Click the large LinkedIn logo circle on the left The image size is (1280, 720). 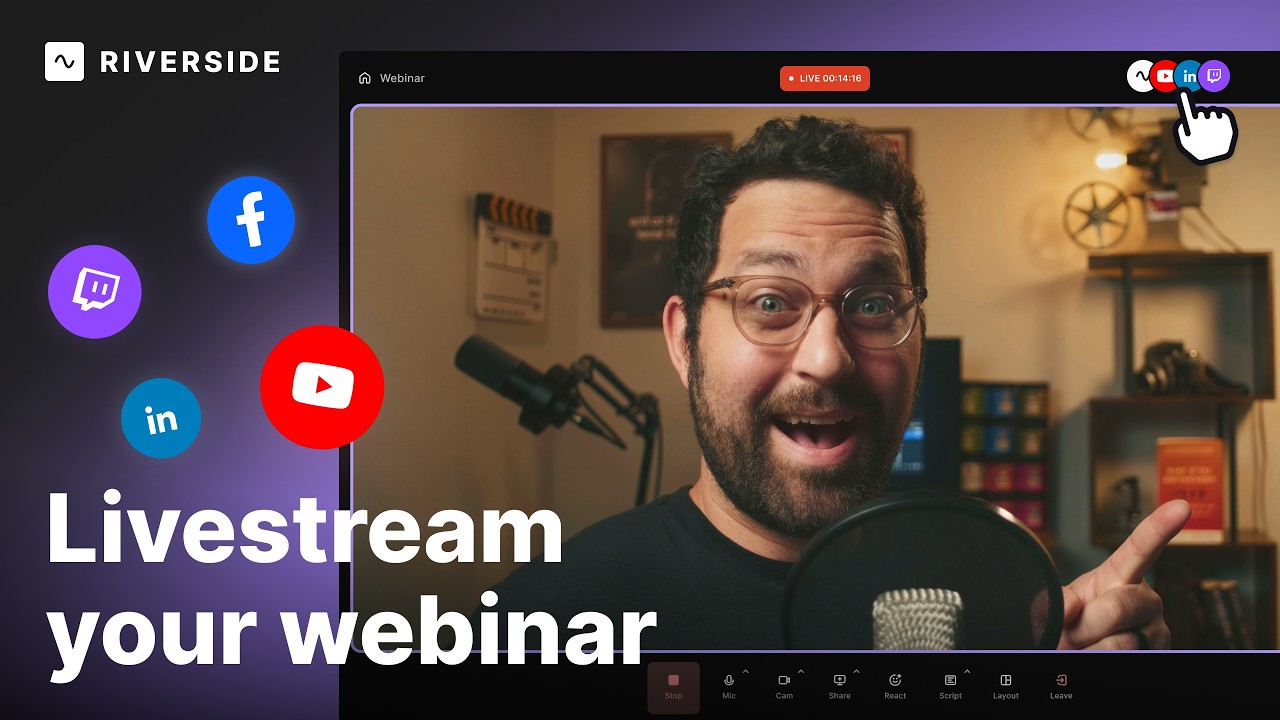coord(161,418)
